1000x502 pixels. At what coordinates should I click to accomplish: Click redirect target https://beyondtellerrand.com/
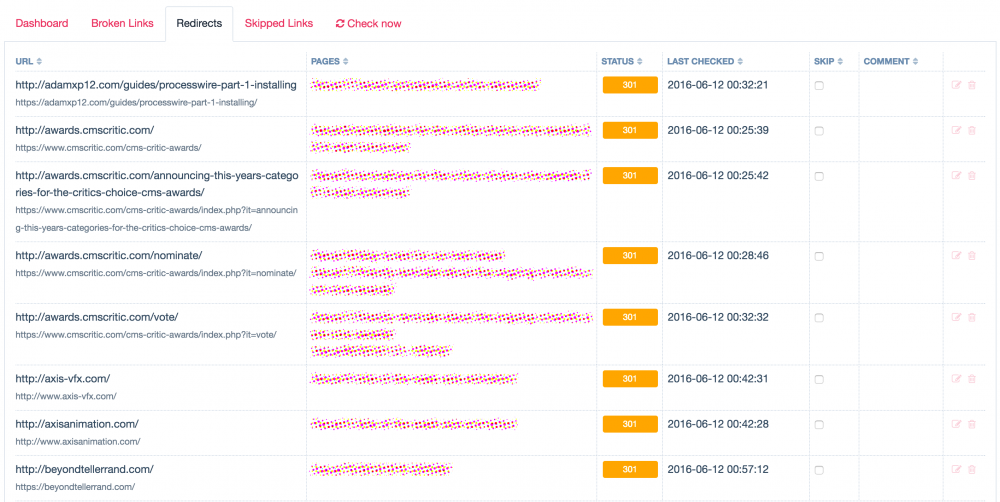click(x=75, y=487)
